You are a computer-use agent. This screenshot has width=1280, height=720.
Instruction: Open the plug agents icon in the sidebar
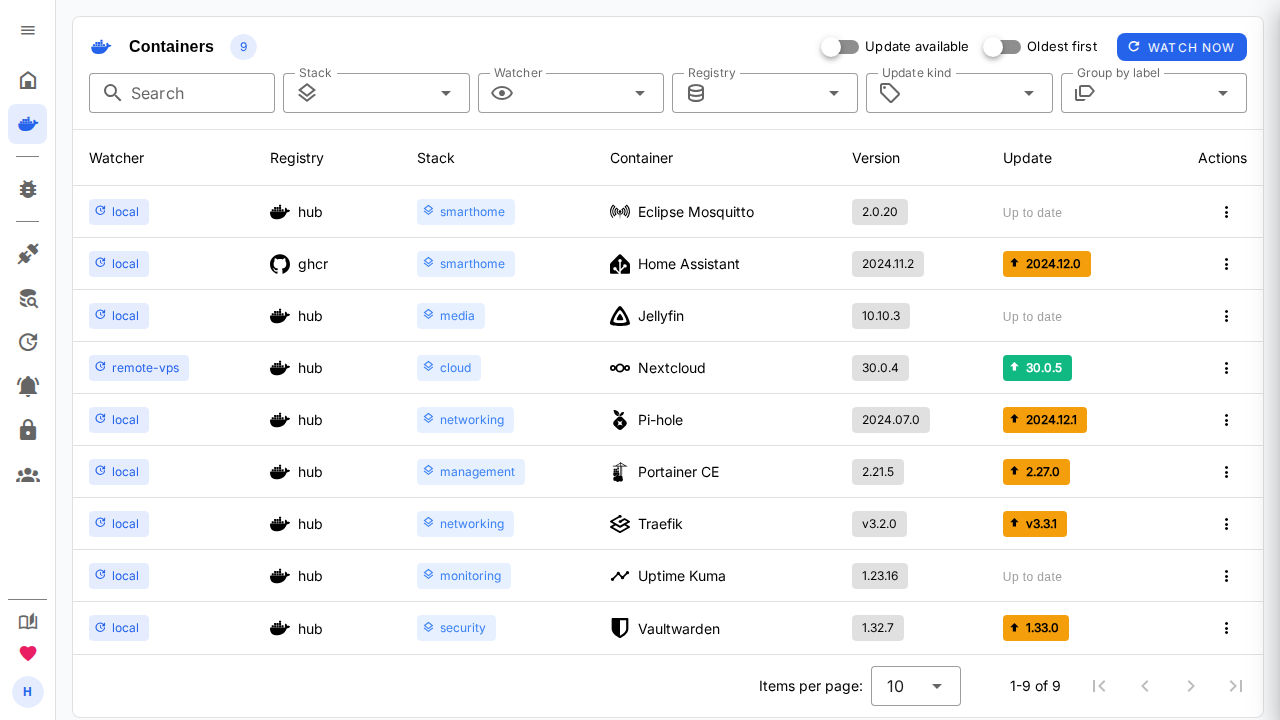click(x=28, y=254)
